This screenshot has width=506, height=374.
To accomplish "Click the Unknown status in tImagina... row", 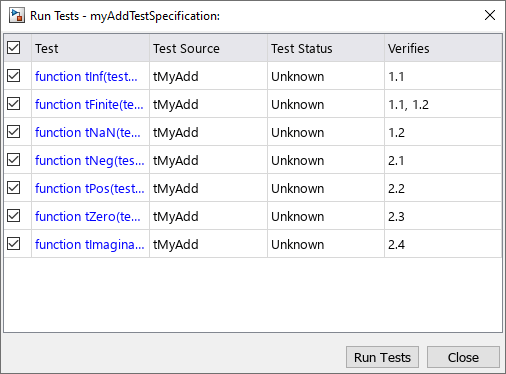I will point(297,245).
